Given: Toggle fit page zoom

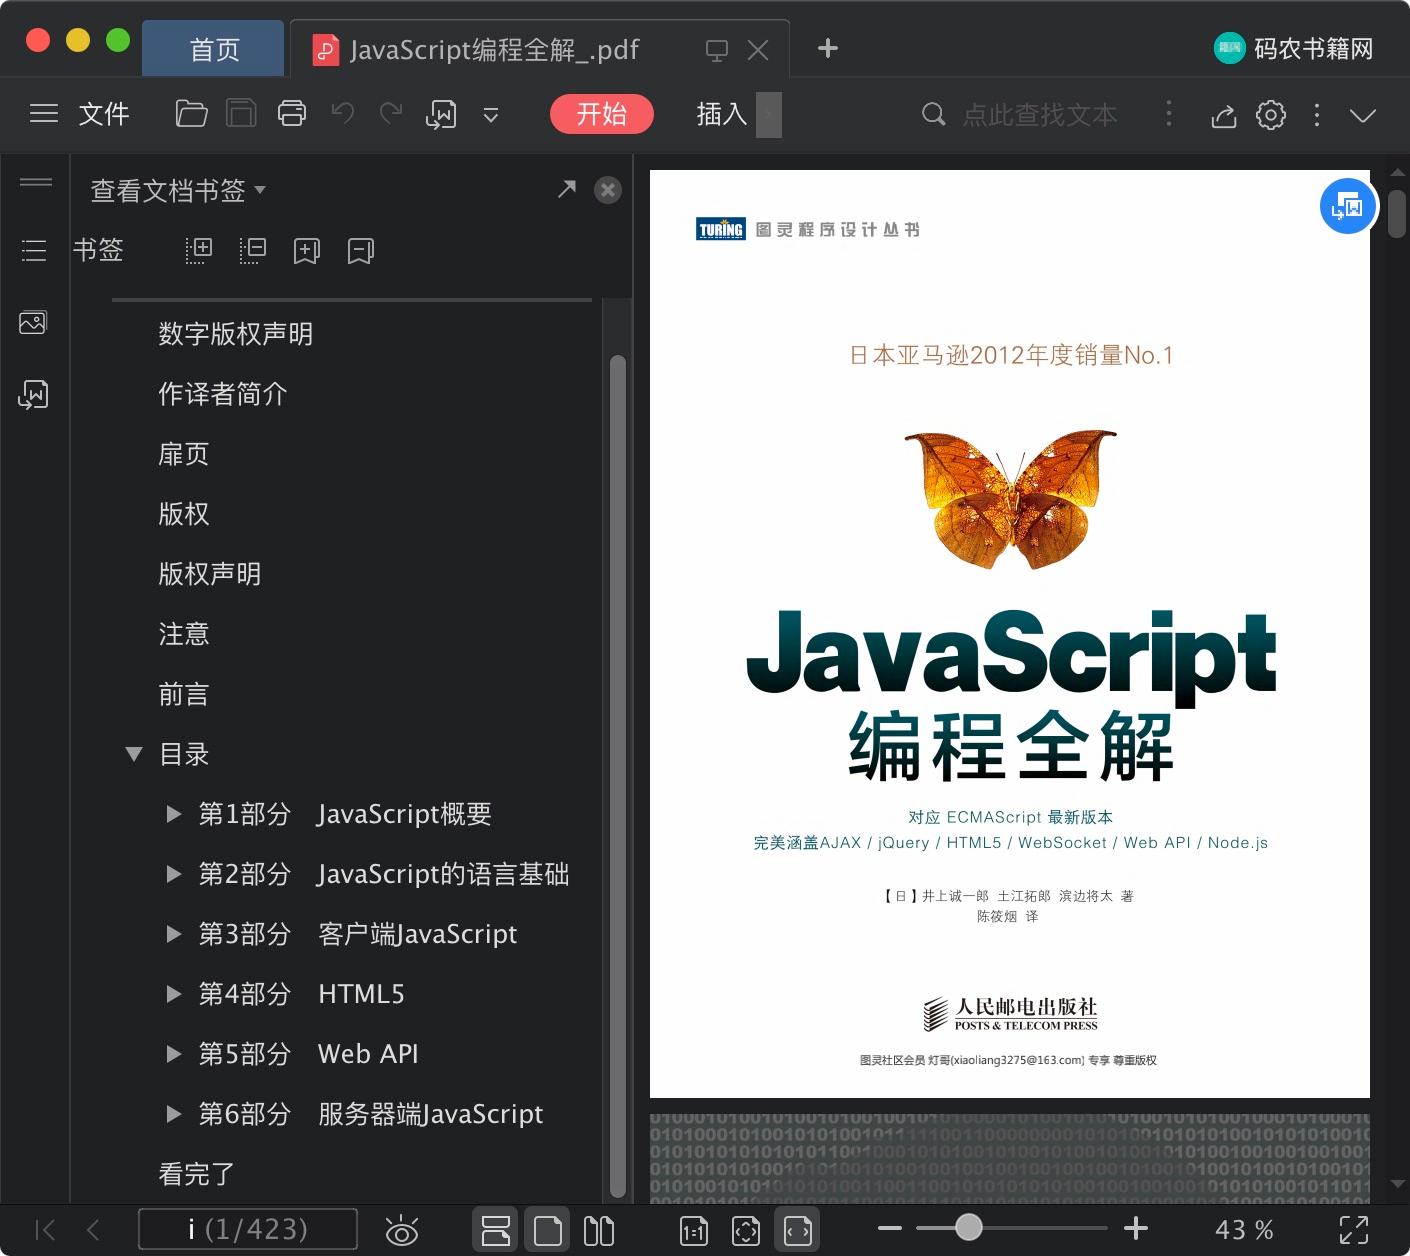Looking at the screenshot, I should pyautogui.click(x=746, y=1231).
